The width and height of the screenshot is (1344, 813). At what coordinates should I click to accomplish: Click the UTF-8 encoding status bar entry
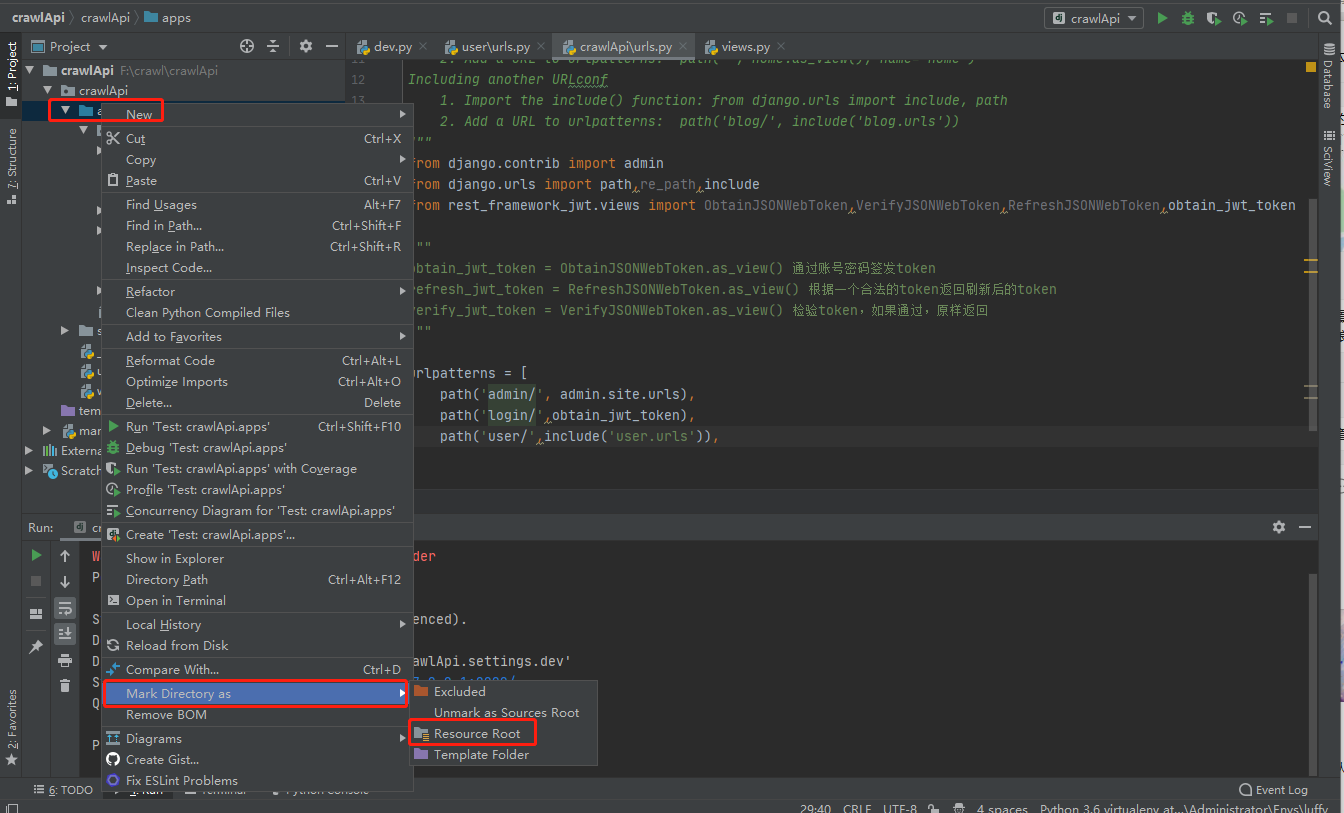point(900,809)
